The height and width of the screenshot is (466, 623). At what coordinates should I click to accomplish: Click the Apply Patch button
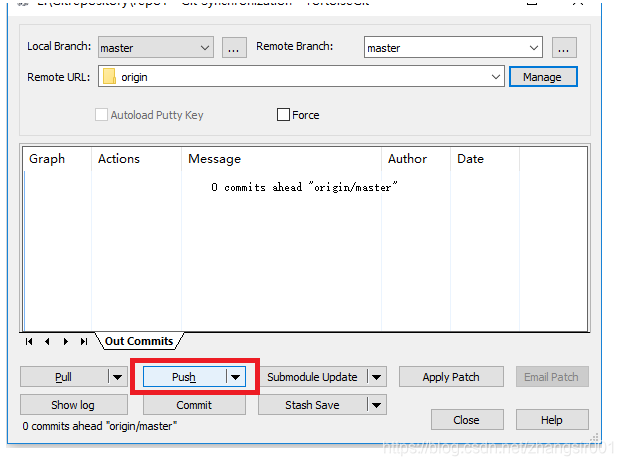451,377
